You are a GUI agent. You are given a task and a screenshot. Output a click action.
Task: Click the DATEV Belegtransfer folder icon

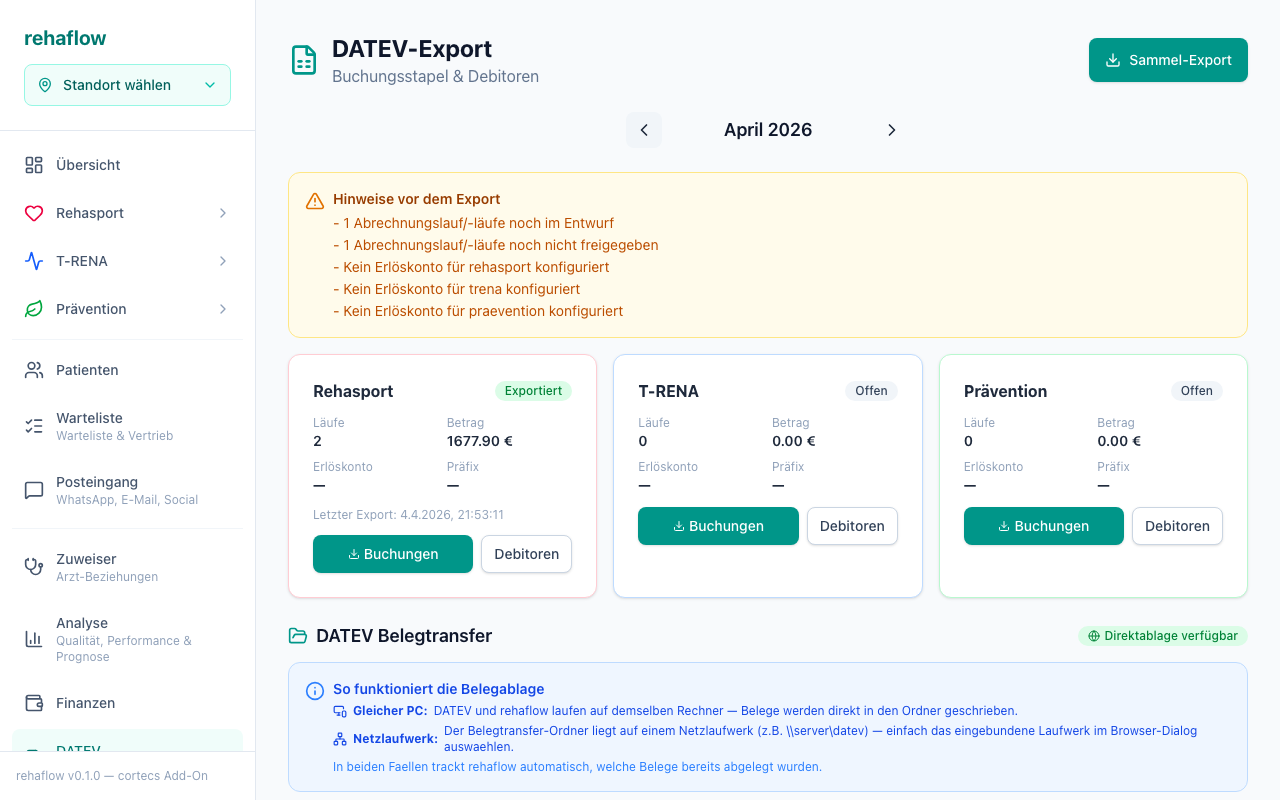pyautogui.click(x=298, y=635)
